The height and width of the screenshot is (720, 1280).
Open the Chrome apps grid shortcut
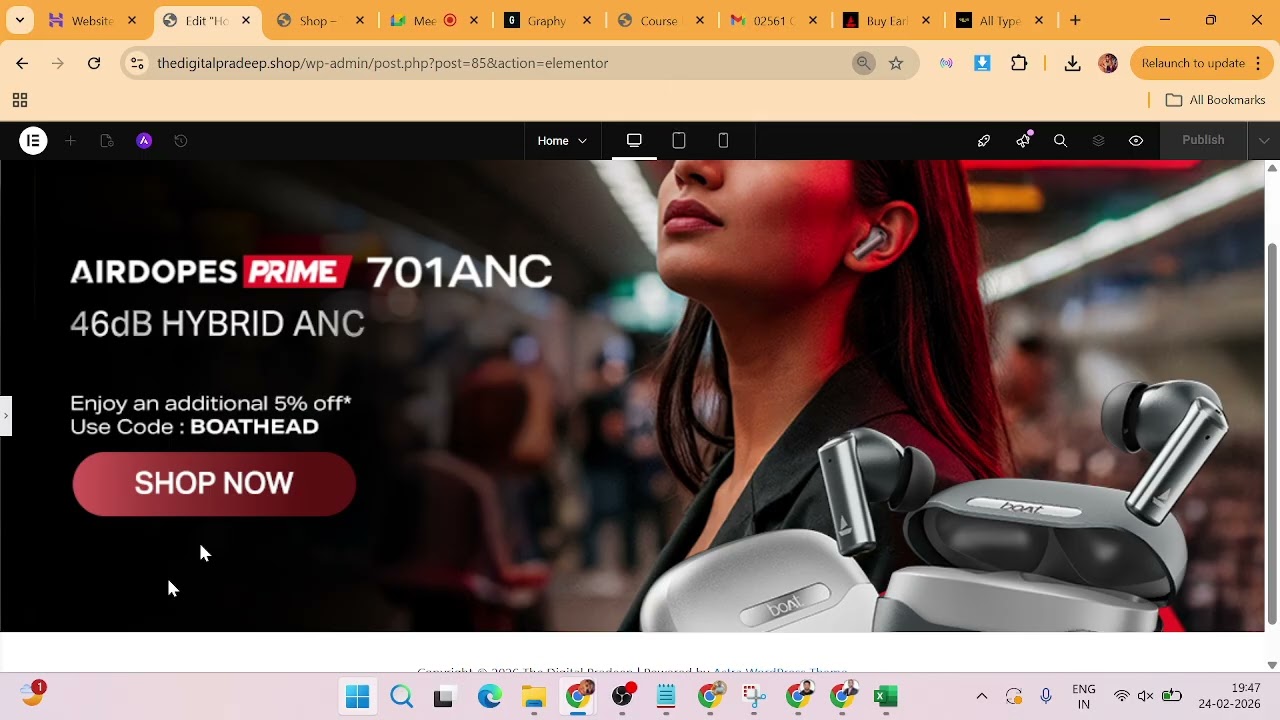[x=19, y=100]
